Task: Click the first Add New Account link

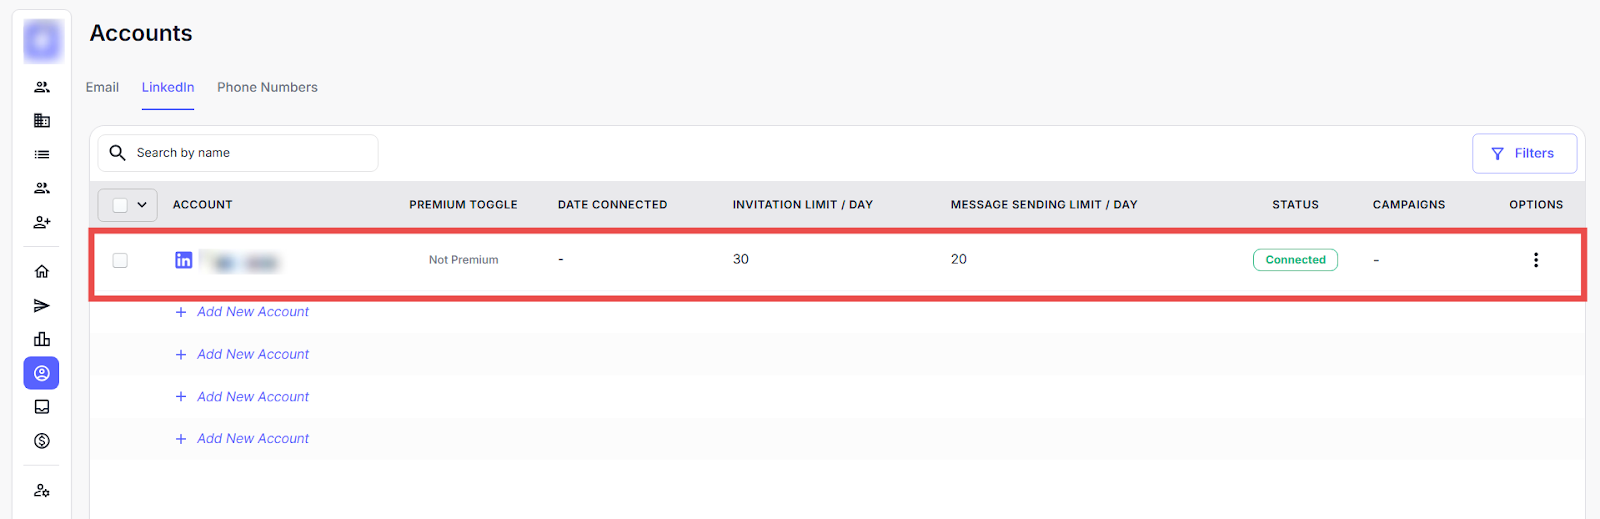Action: 252,312
